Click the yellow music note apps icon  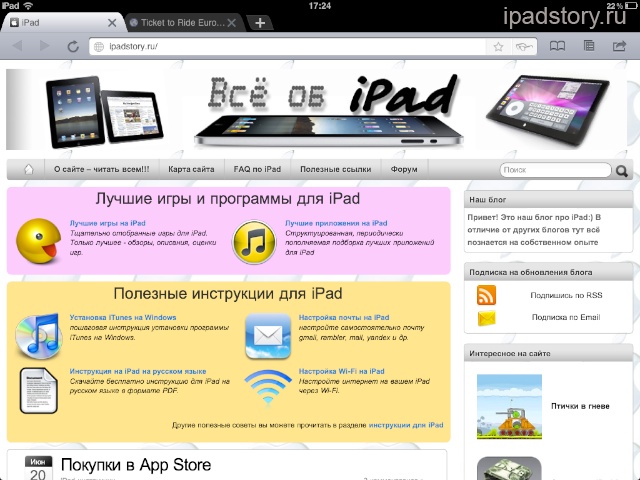pyautogui.click(x=254, y=242)
